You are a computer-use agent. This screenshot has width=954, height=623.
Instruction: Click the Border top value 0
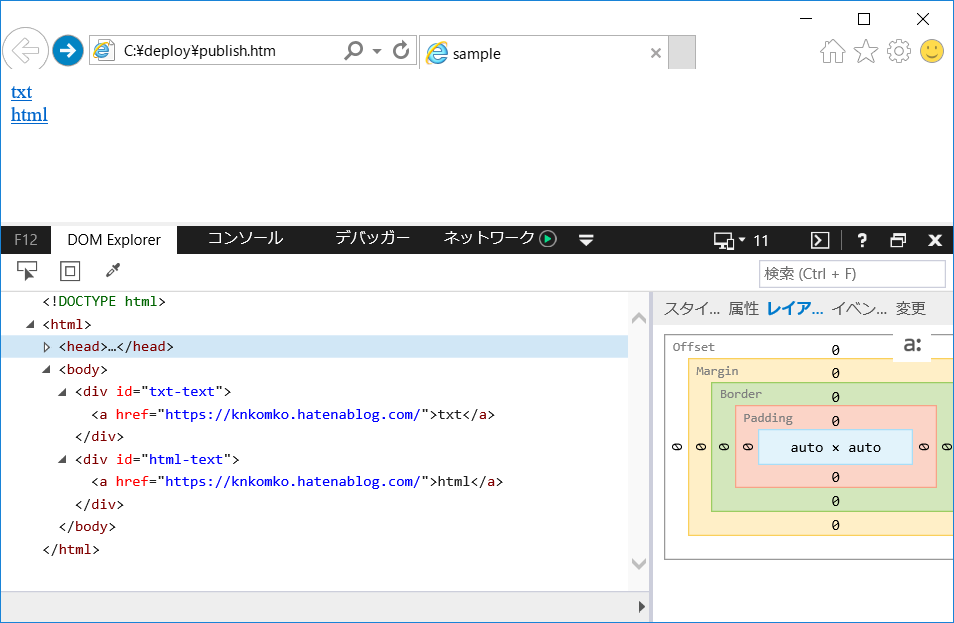tap(835, 397)
